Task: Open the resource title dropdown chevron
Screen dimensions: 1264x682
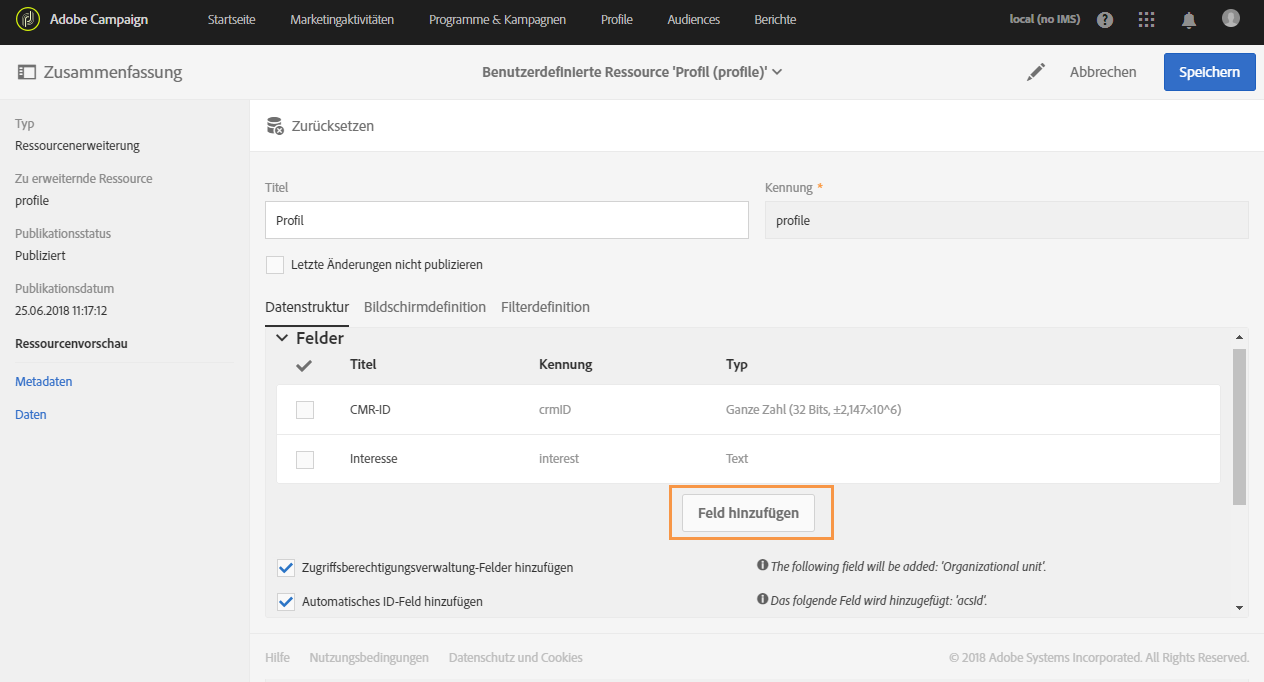Action: click(x=777, y=72)
